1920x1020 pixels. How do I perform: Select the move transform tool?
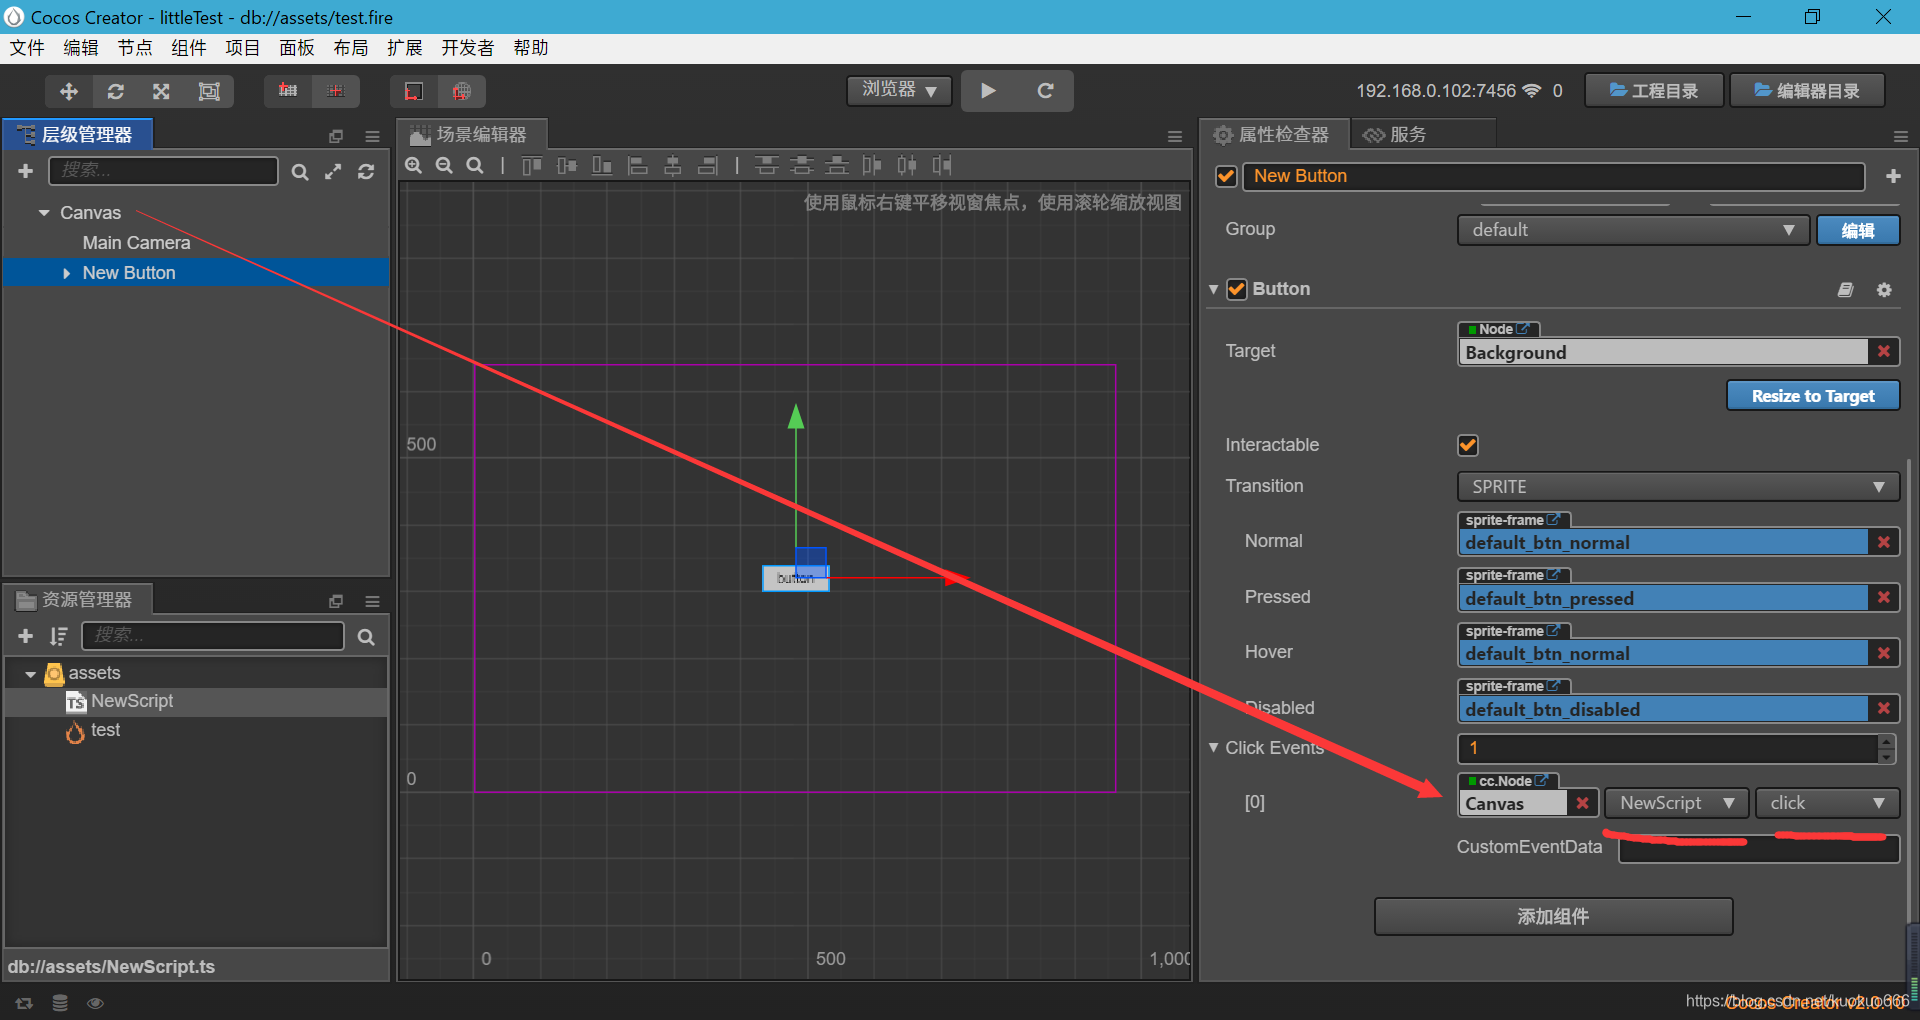click(69, 91)
